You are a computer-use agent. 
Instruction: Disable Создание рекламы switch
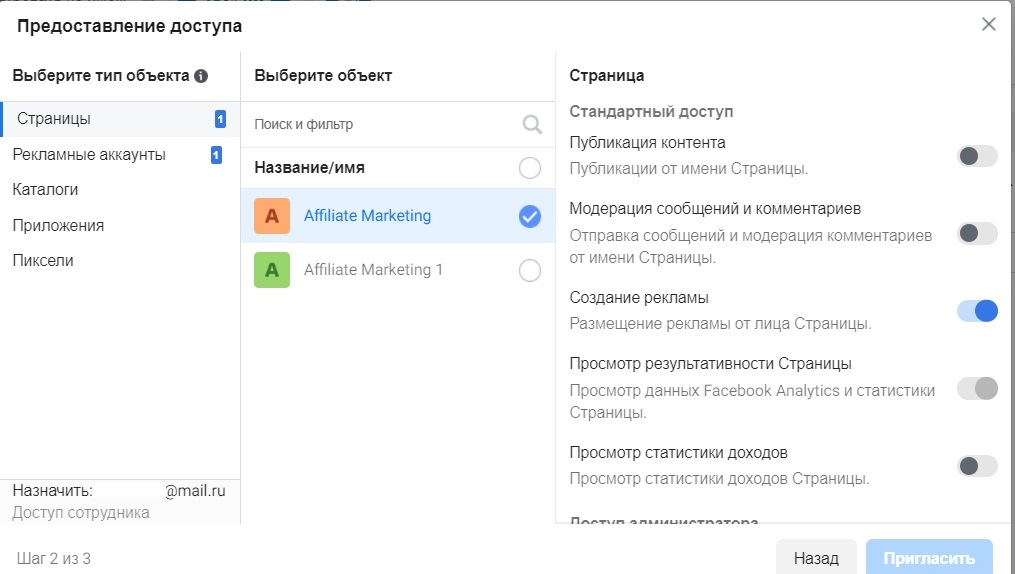[977, 311]
